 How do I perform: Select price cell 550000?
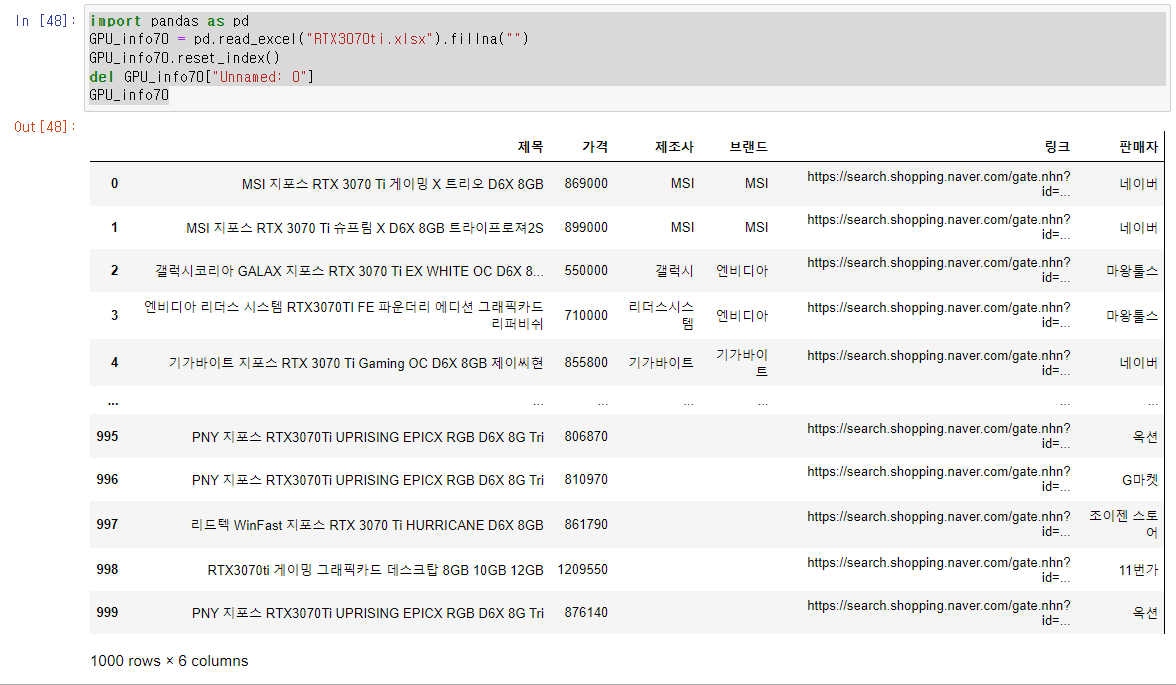coord(586,271)
